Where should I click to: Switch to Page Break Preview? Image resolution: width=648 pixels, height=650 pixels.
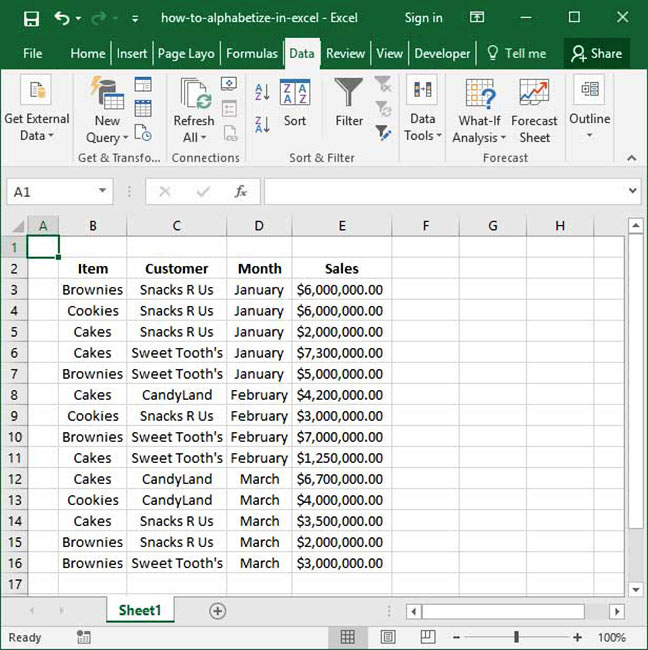tap(427, 637)
